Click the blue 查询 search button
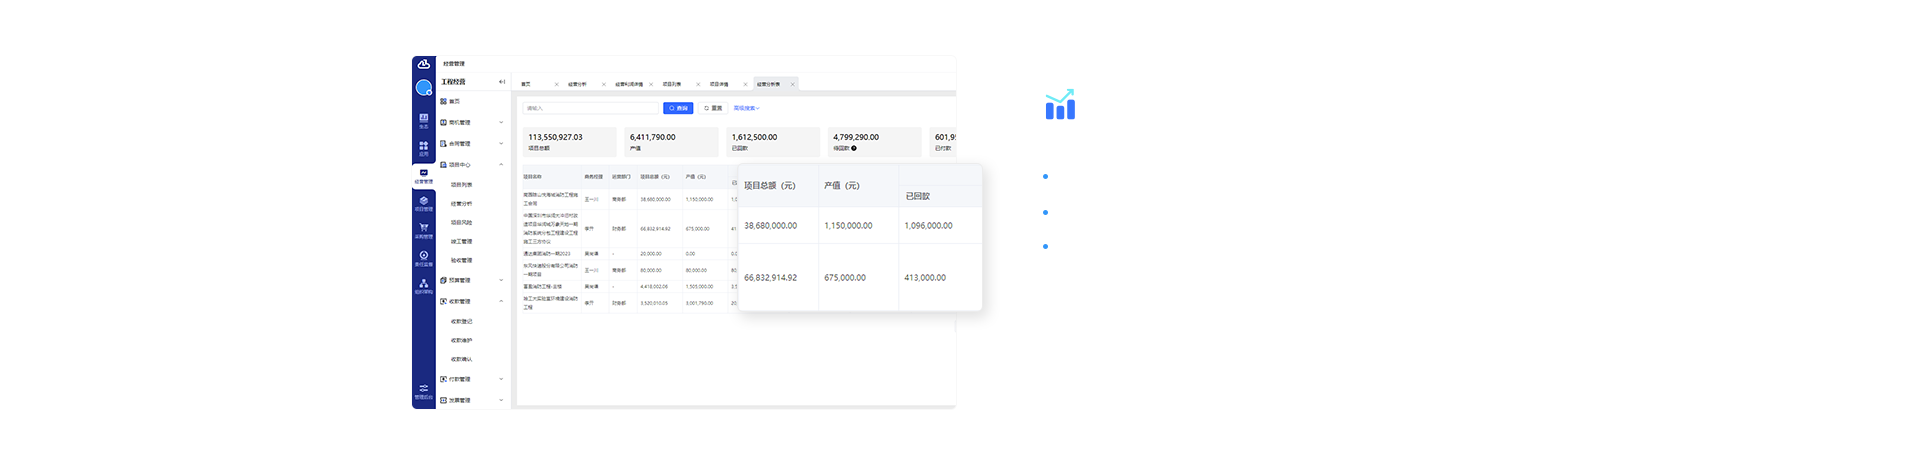Image resolution: width=1920 pixels, height=463 pixels. [678, 108]
